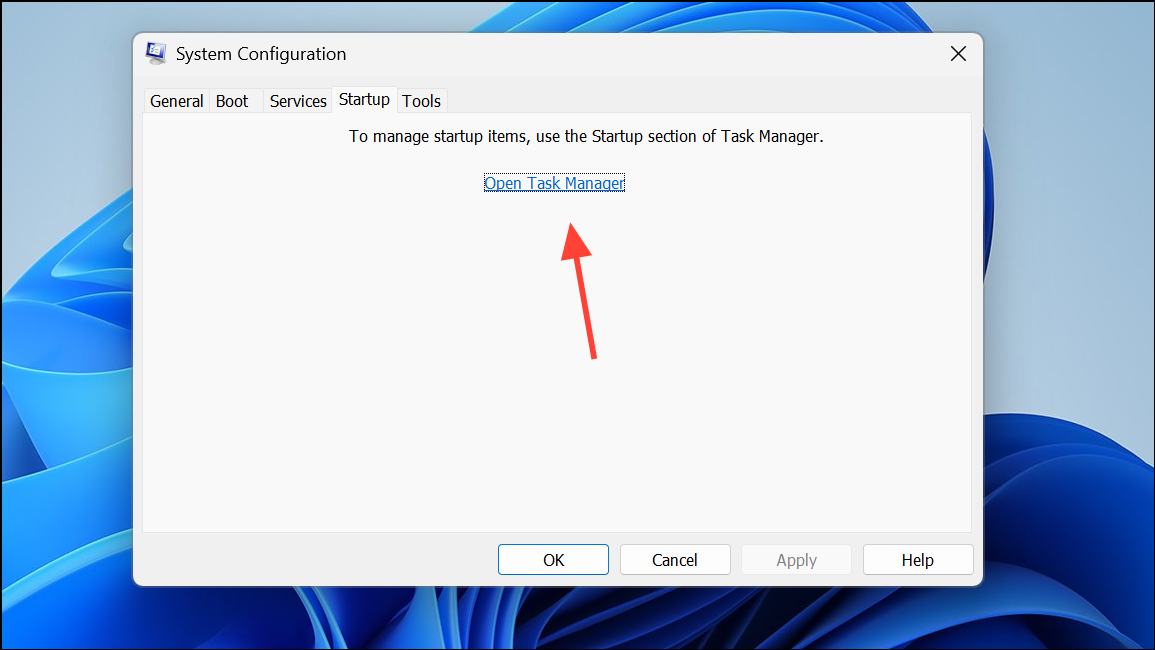The height and width of the screenshot is (650, 1155).
Task: Close the System Configuration window
Action: pos(957,53)
